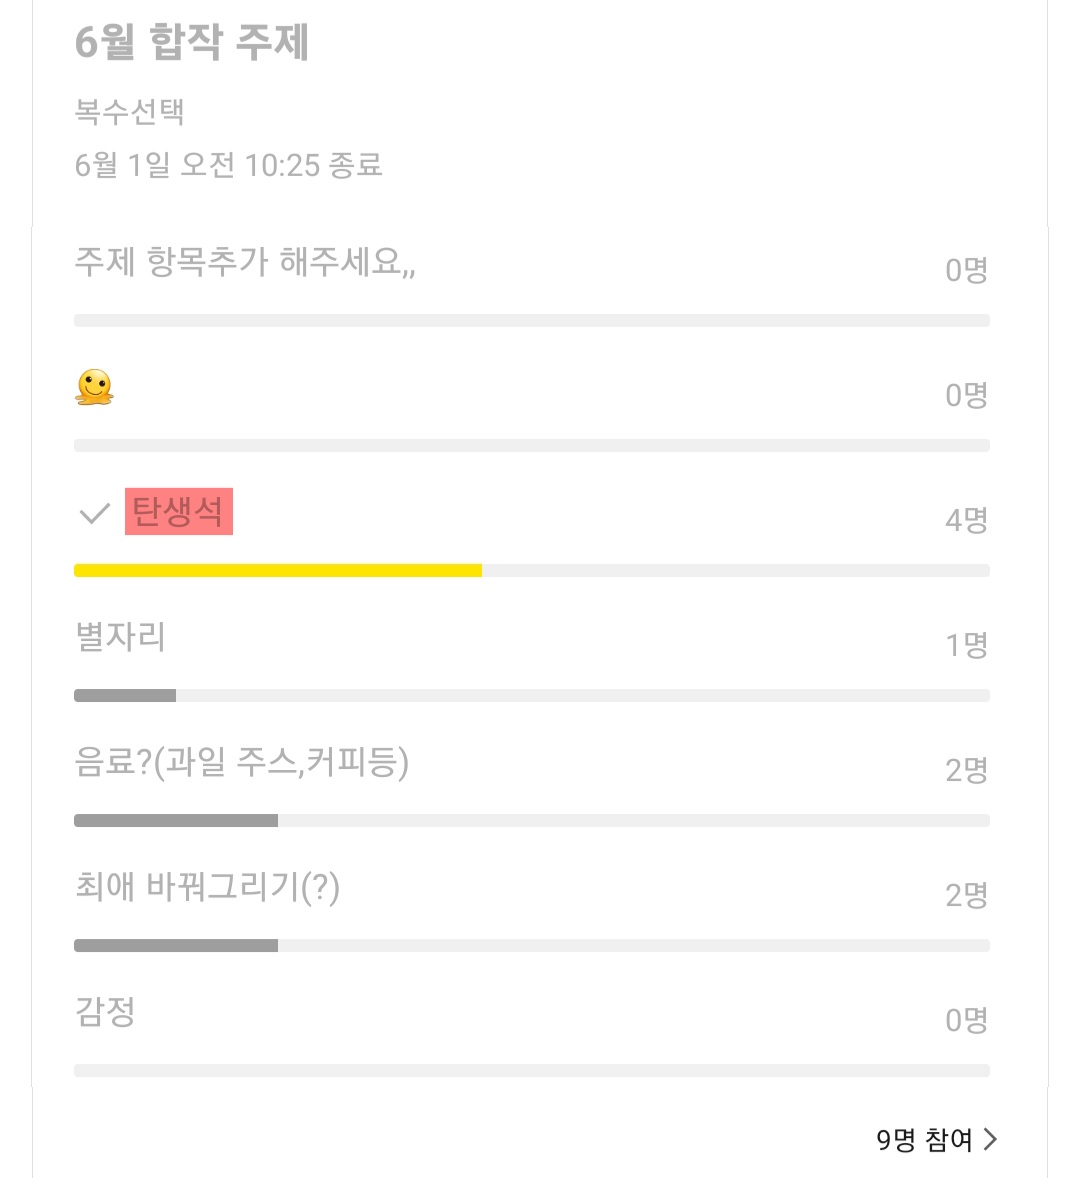Image resolution: width=1080 pixels, height=1178 pixels.
Task: Click the 1명 count for 별자리
Action: (966, 645)
